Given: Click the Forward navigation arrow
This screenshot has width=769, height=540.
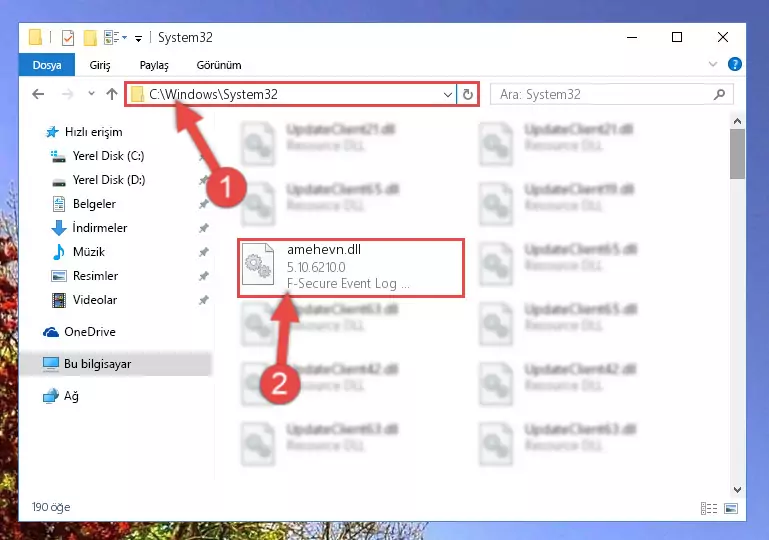Looking at the screenshot, I should (x=68, y=94).
